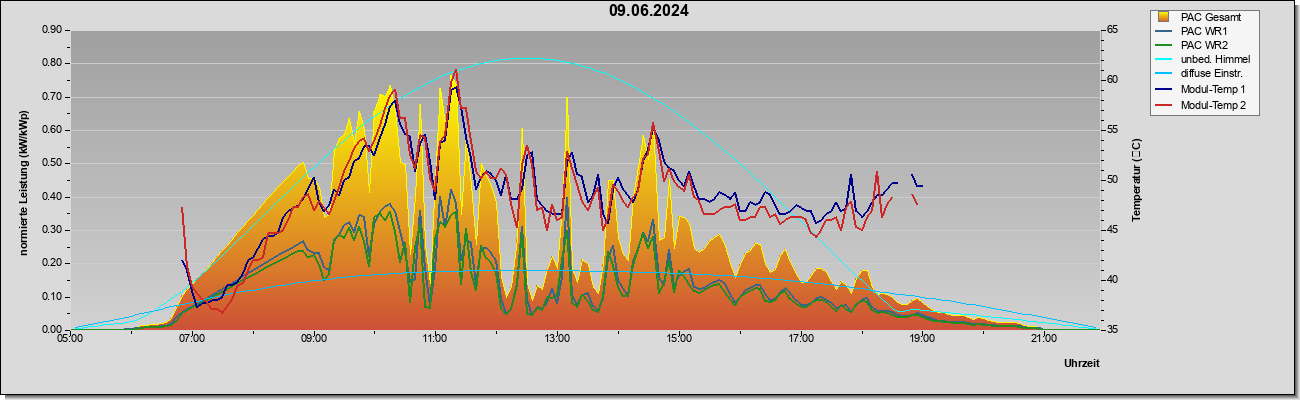The image size is (1300, 400).
Task: Click the 19:00 time axis label
Action: (x=922, y=338)
